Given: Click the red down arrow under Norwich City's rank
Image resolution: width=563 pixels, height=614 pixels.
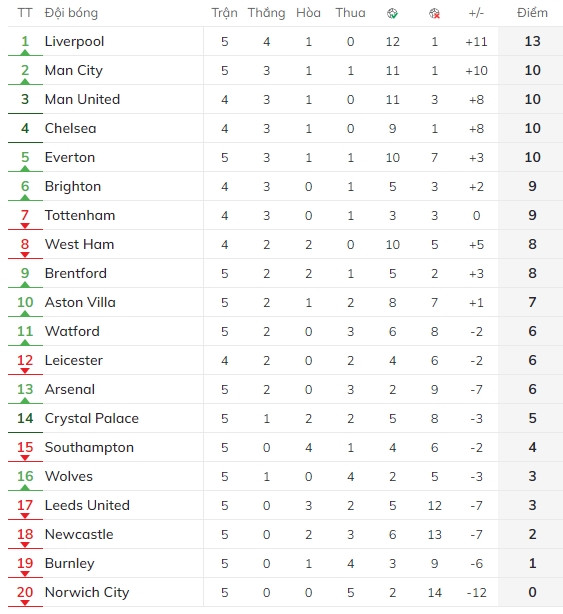Looking at the screenshot, I should click(25, 603).
